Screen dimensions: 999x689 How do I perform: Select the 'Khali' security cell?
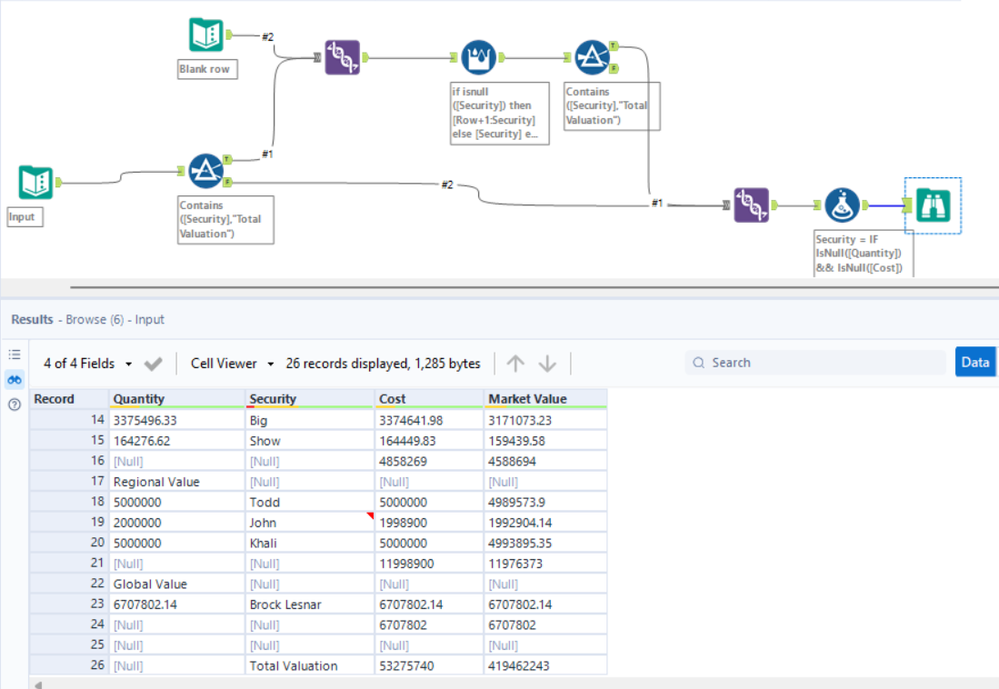pos(310,543)
